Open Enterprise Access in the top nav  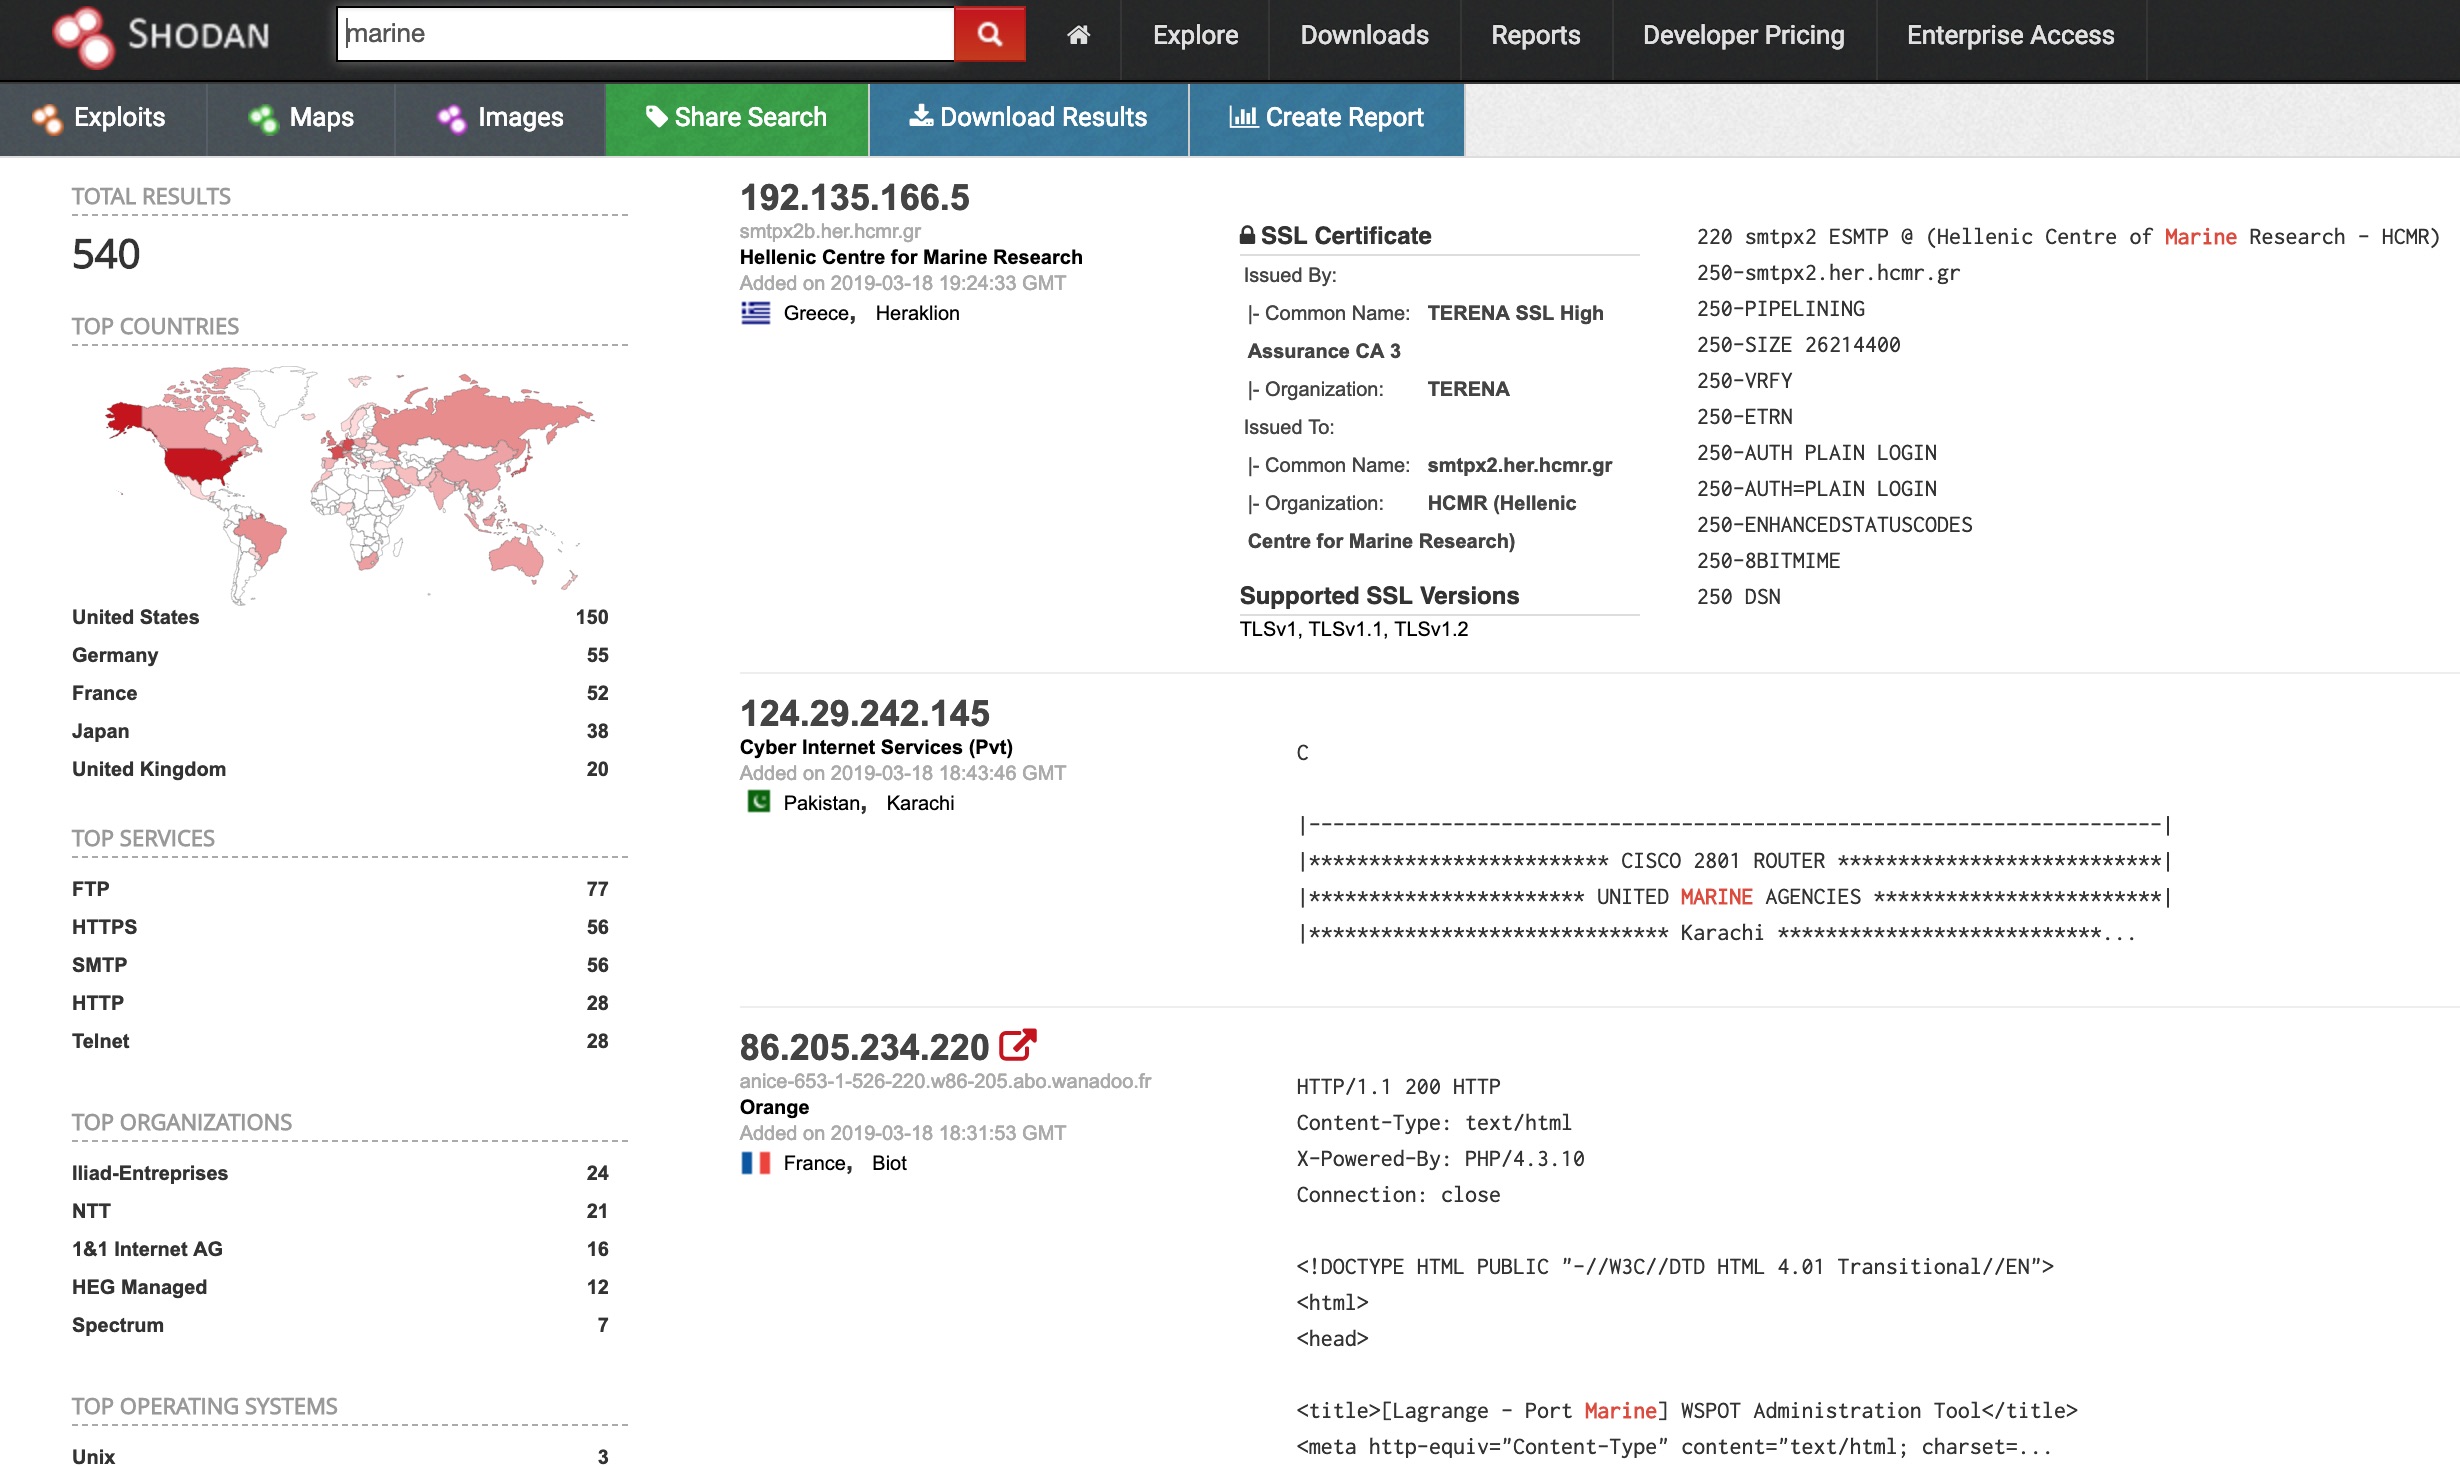(2010, 35)
